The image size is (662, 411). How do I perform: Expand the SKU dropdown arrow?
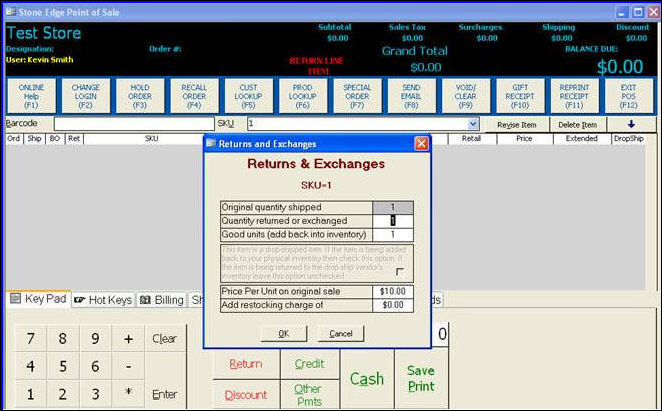pos(473,124)
